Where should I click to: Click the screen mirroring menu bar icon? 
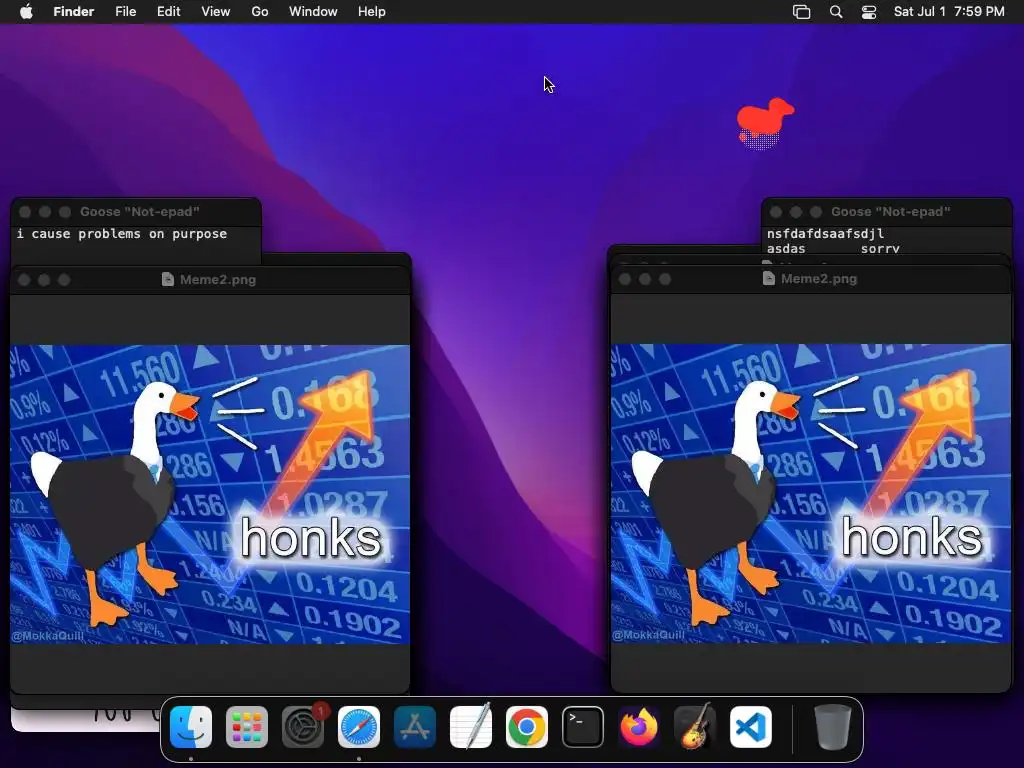tap(801, 12)
